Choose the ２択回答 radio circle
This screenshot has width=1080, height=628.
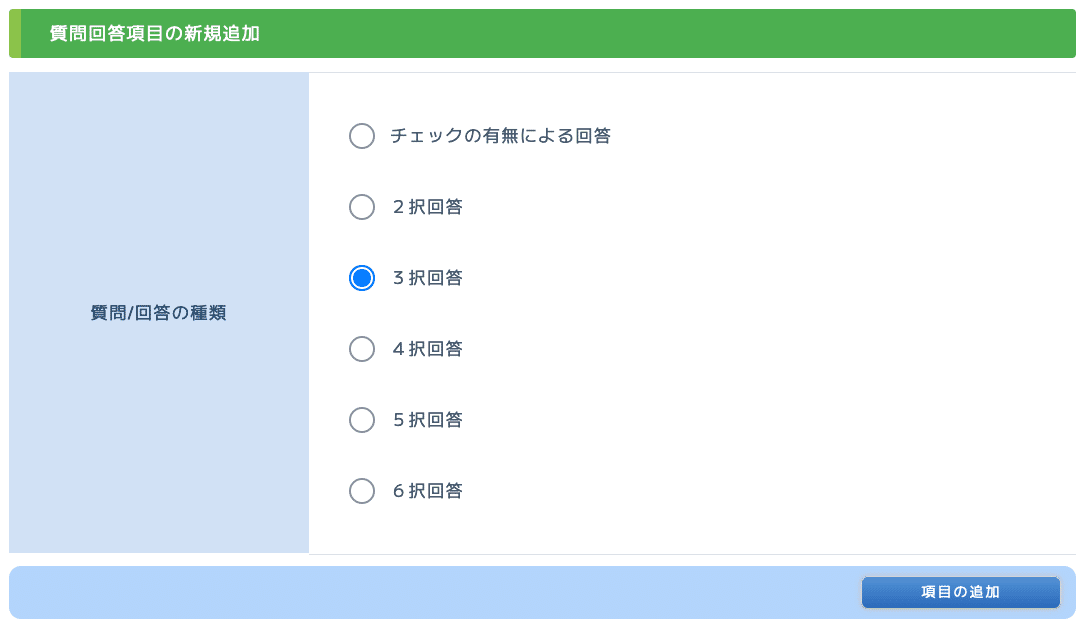[x=362, y=207]
